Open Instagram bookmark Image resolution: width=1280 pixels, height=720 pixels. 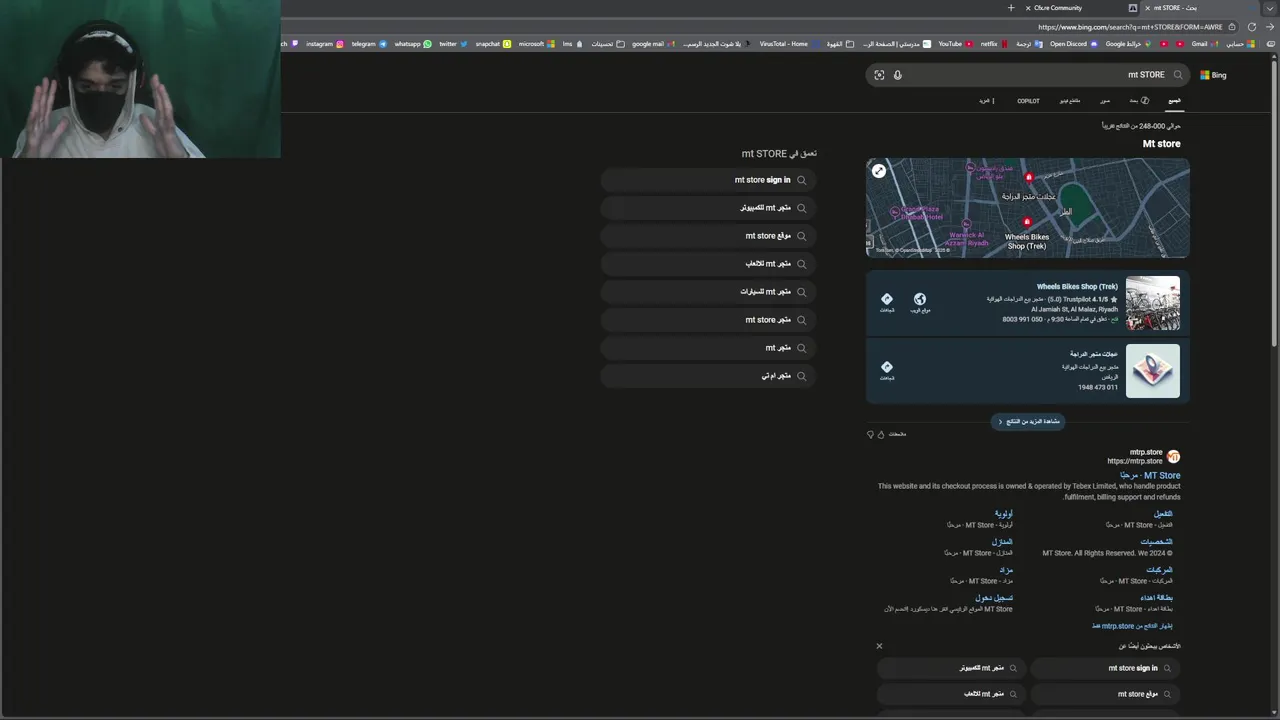324,44
